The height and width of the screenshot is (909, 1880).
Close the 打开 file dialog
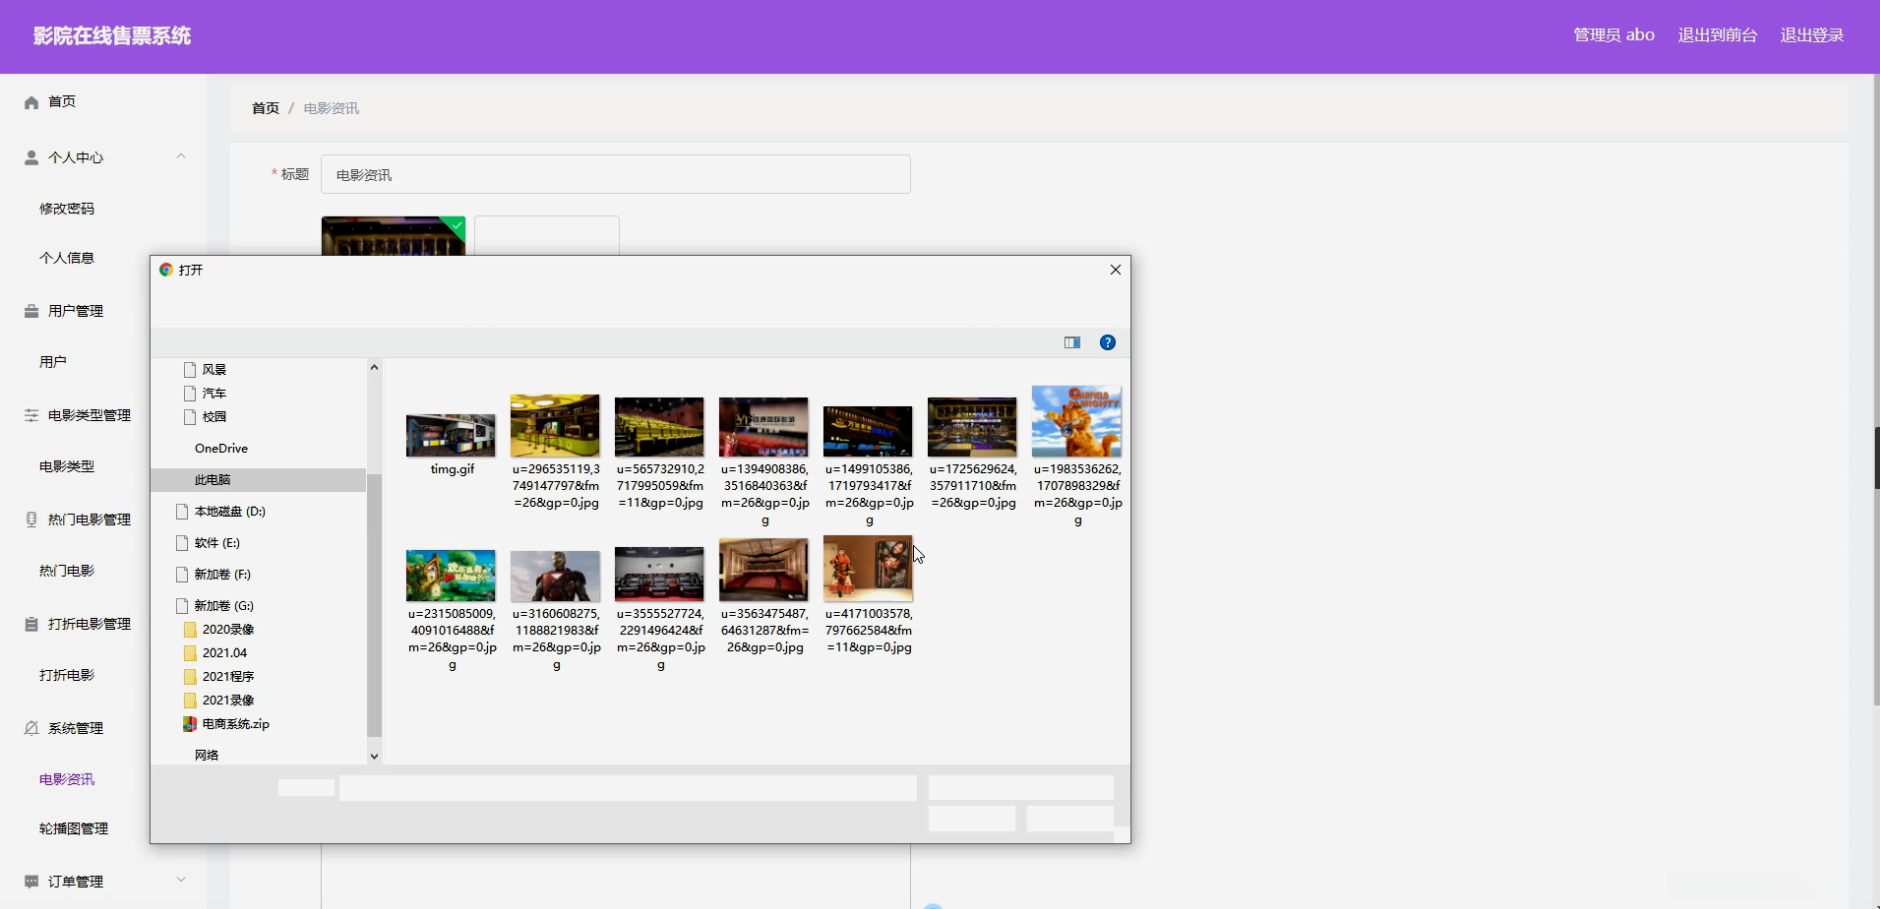tap(1115, 270)
